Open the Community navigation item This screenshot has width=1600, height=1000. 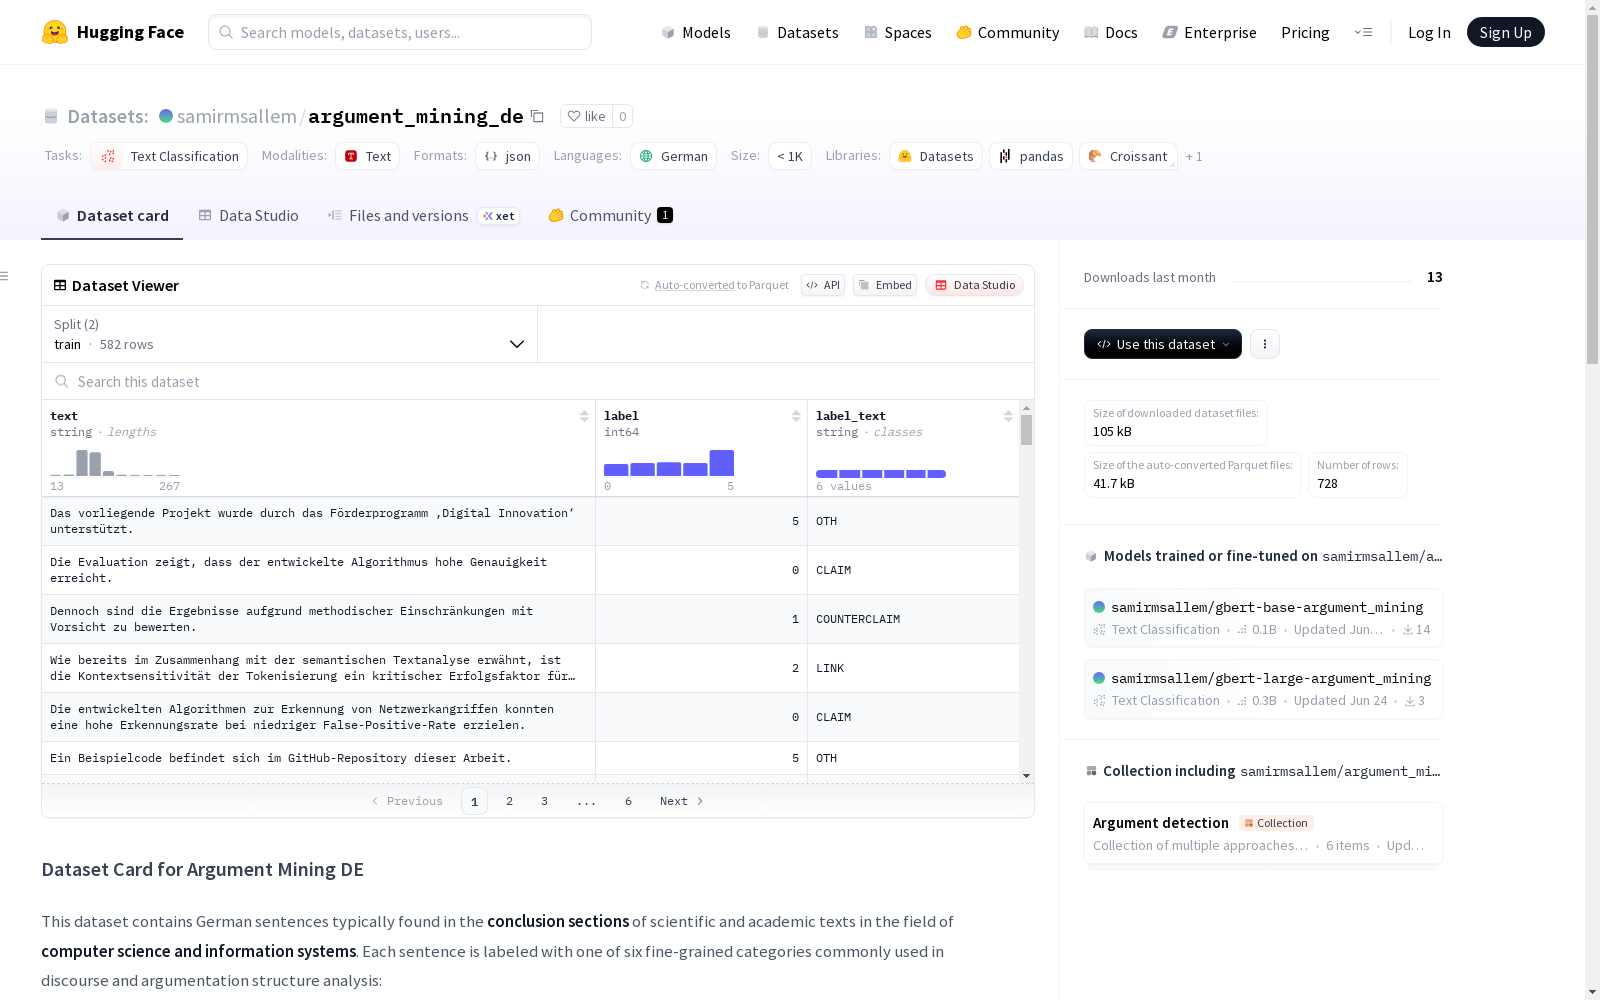coord(1008,32)
